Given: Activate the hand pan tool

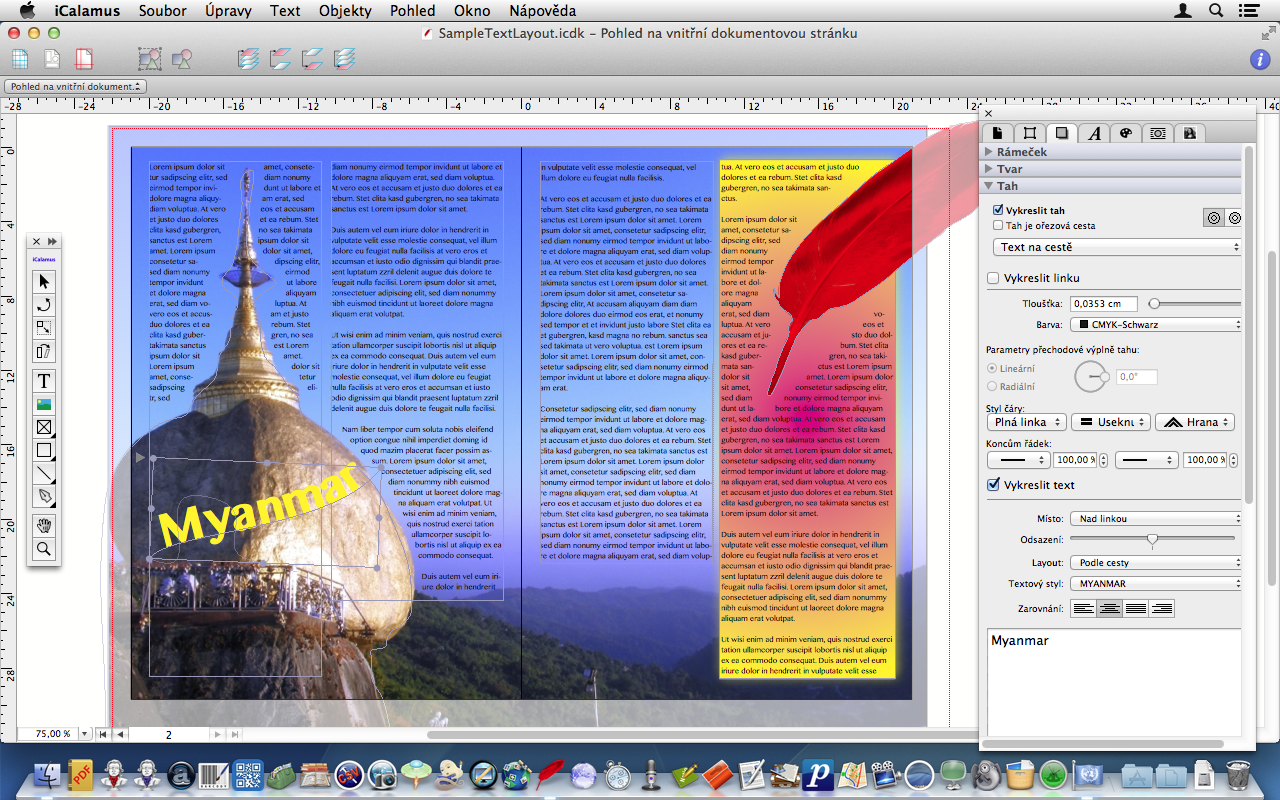Looking at the screenshot, I should [x=44, y=526].
